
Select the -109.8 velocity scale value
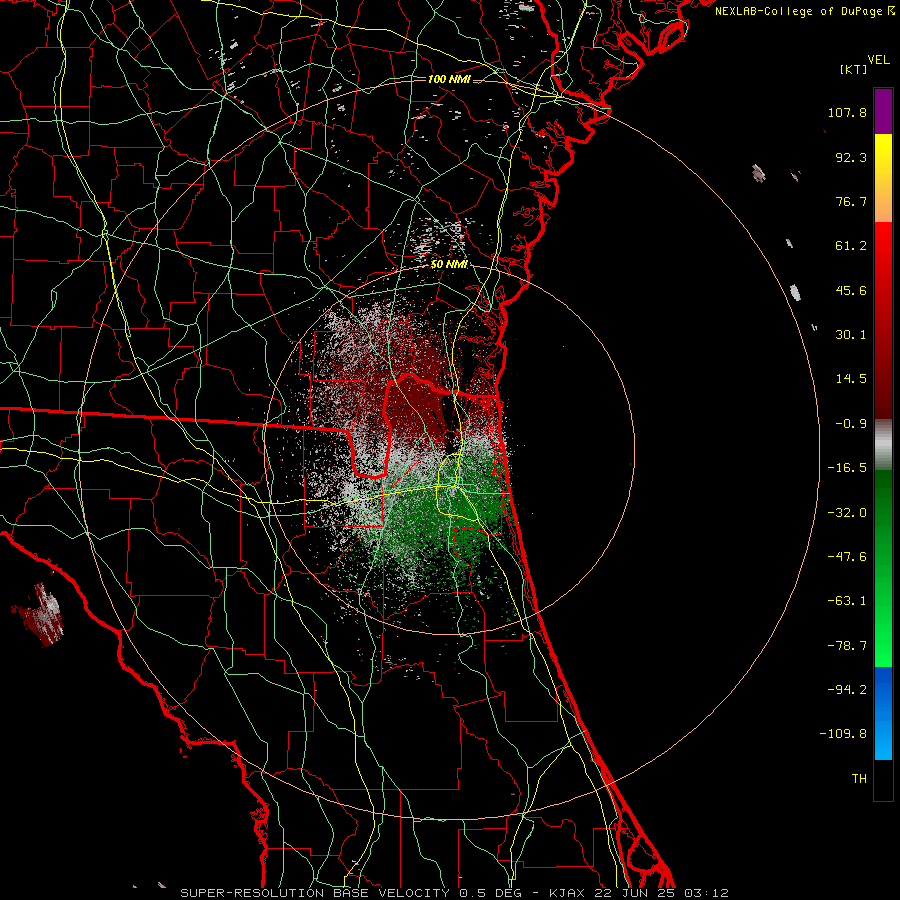[x=843, y=734]
